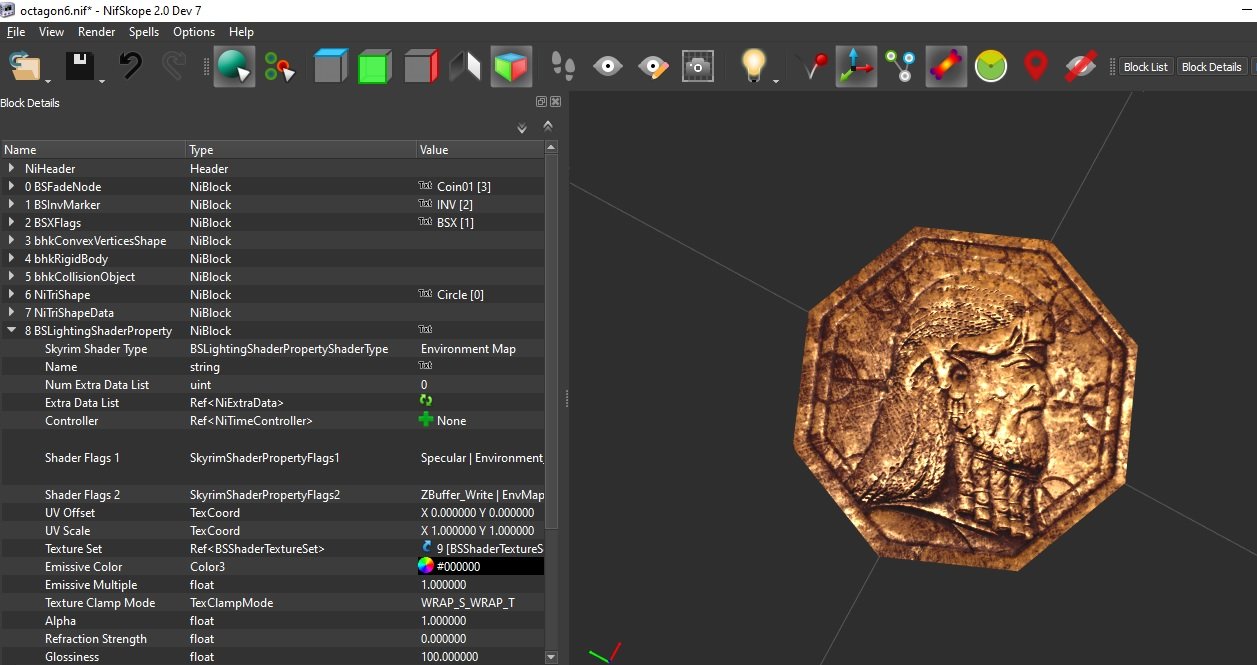Viewport: 1257px width, 665px height.
Task: Open the Block Details toolbar button
Action: pos(1211,67)
